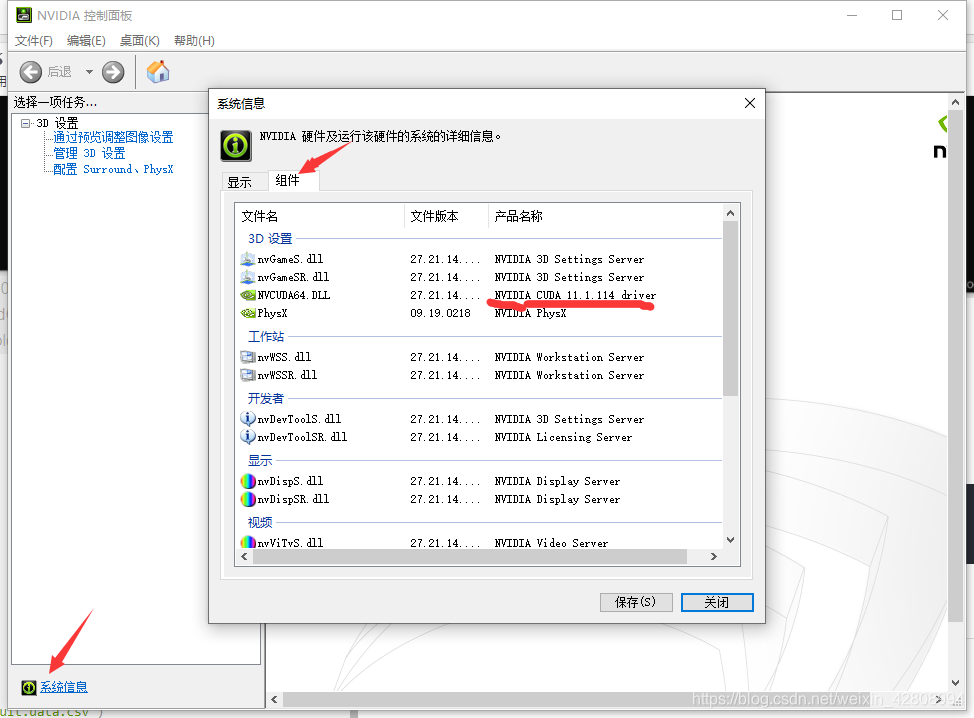This screenshot has width=974, height=718.
Task: Select the PhysX file icon
Action: pyautogui.click(x=248, y=313)
